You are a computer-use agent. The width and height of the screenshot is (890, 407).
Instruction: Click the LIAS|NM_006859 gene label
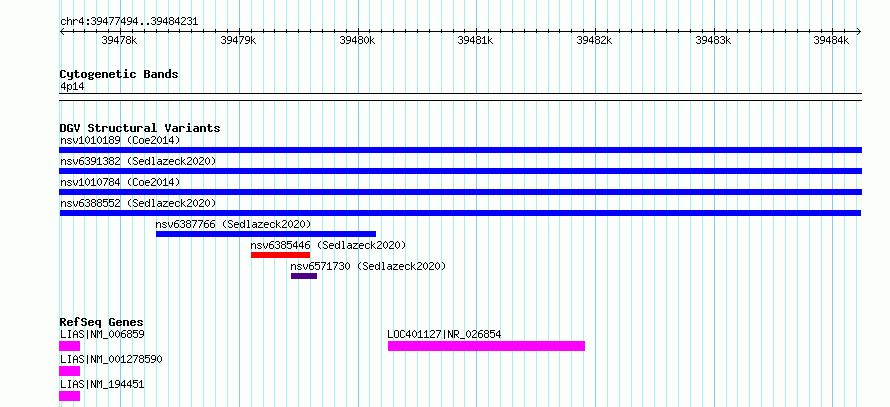[x=102, y=334]
